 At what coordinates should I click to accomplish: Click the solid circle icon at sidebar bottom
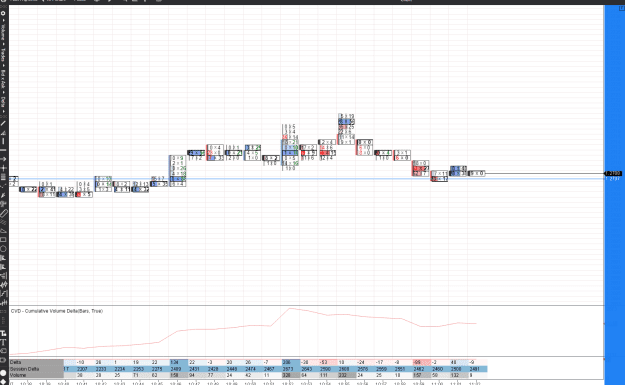pos(3,374)
